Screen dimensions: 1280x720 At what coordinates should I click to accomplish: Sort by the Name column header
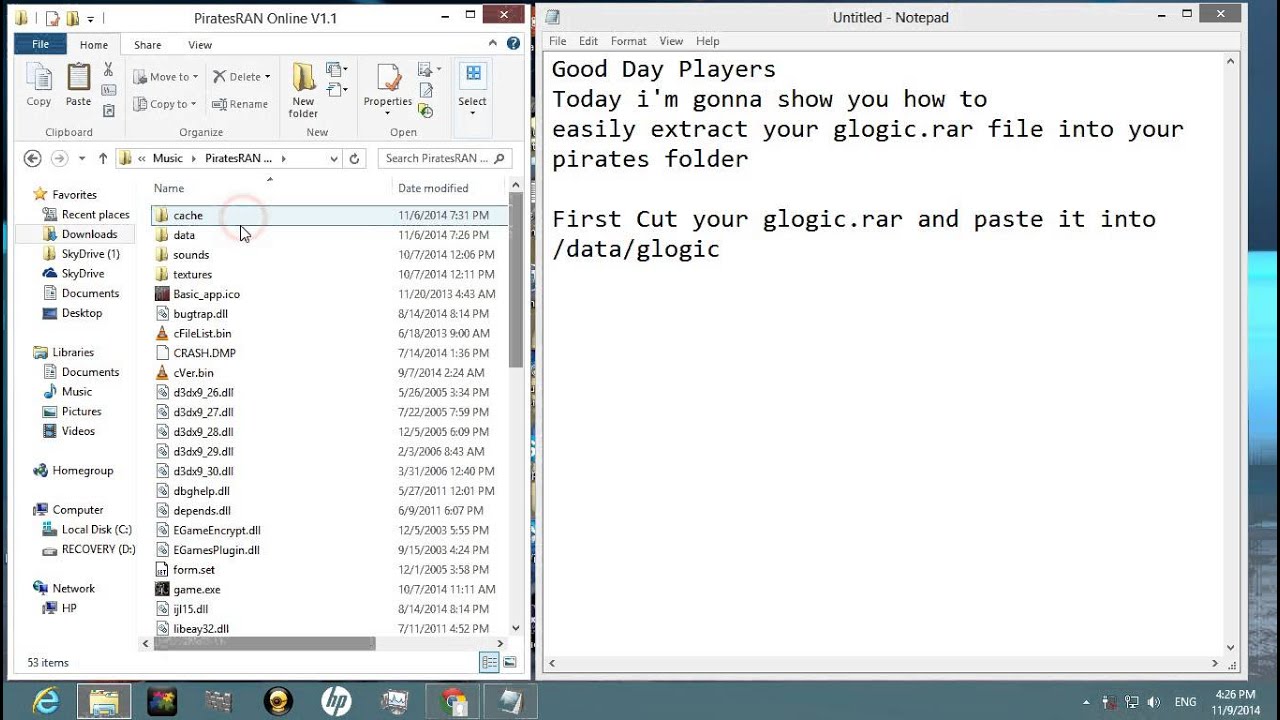(x=169, y=188)
